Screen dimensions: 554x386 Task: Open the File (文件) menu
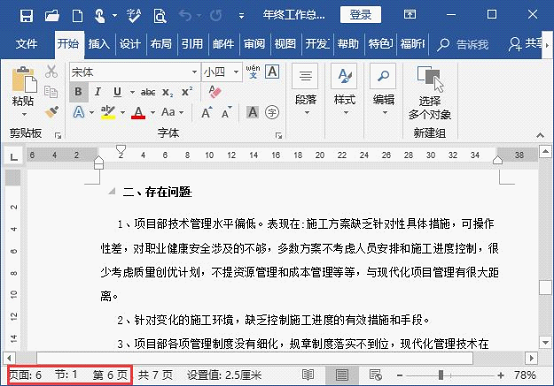(26, 44)
